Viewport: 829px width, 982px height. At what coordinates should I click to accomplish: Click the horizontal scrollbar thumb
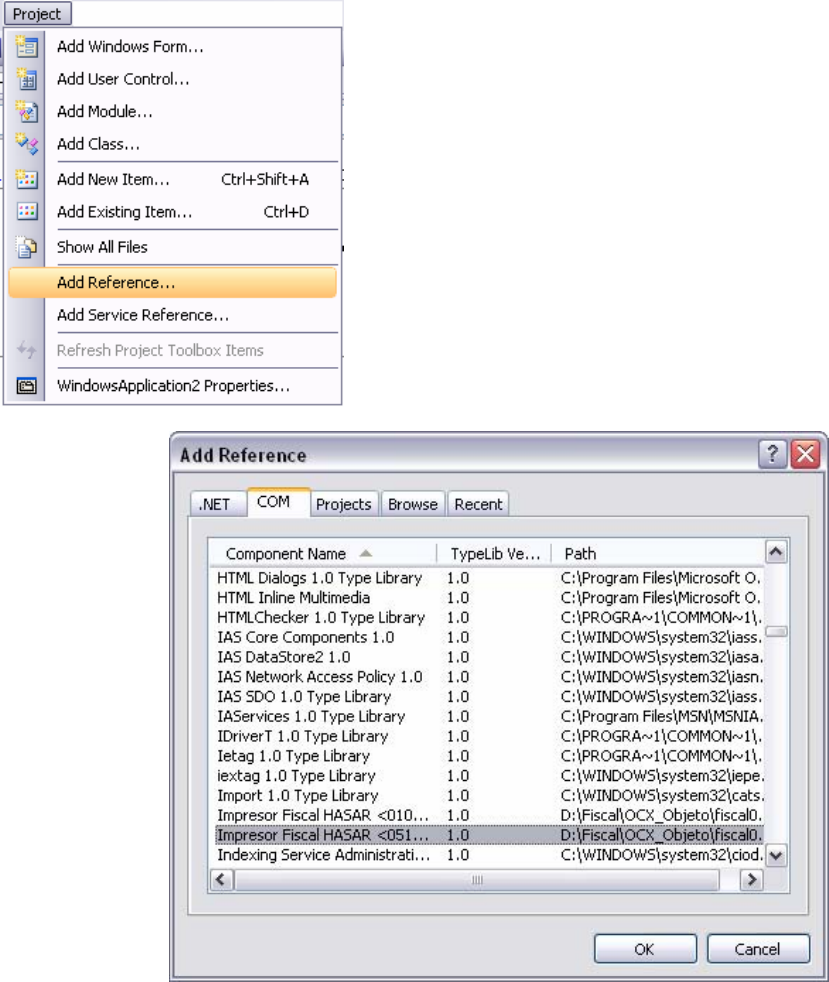click(x=477, y=879)
